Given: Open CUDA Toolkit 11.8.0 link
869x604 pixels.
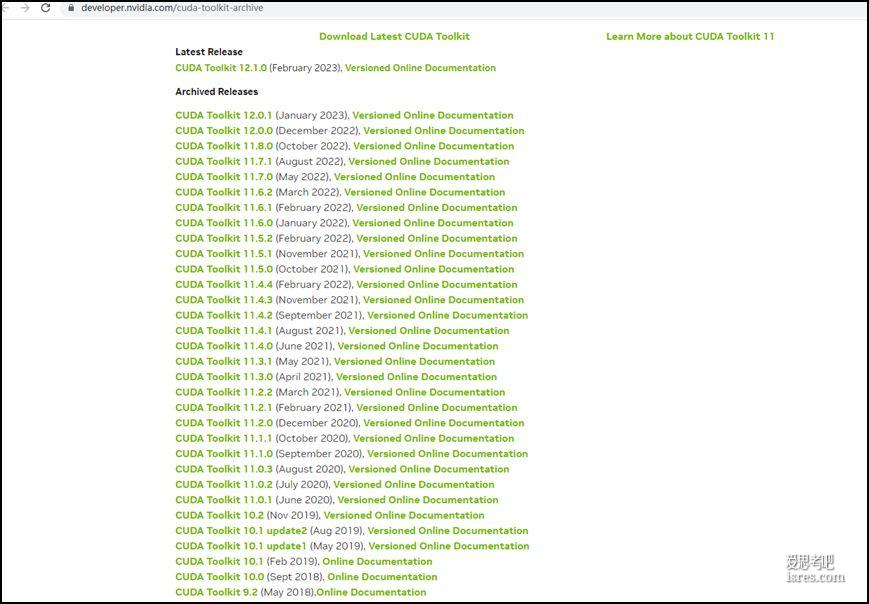Looking at the screenshot, I should pyautogui.click(x=224, y=146).
